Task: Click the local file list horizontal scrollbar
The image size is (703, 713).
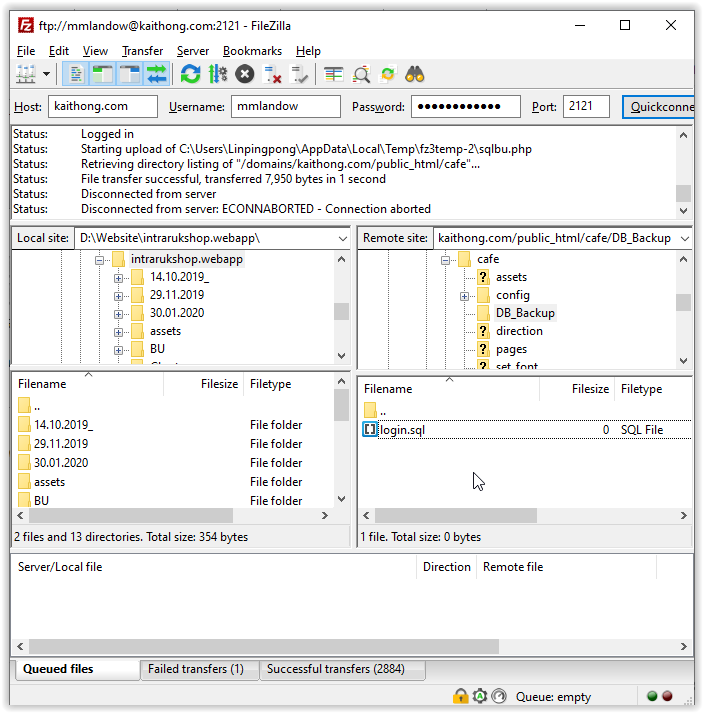Action: click(x=131, y=515)
